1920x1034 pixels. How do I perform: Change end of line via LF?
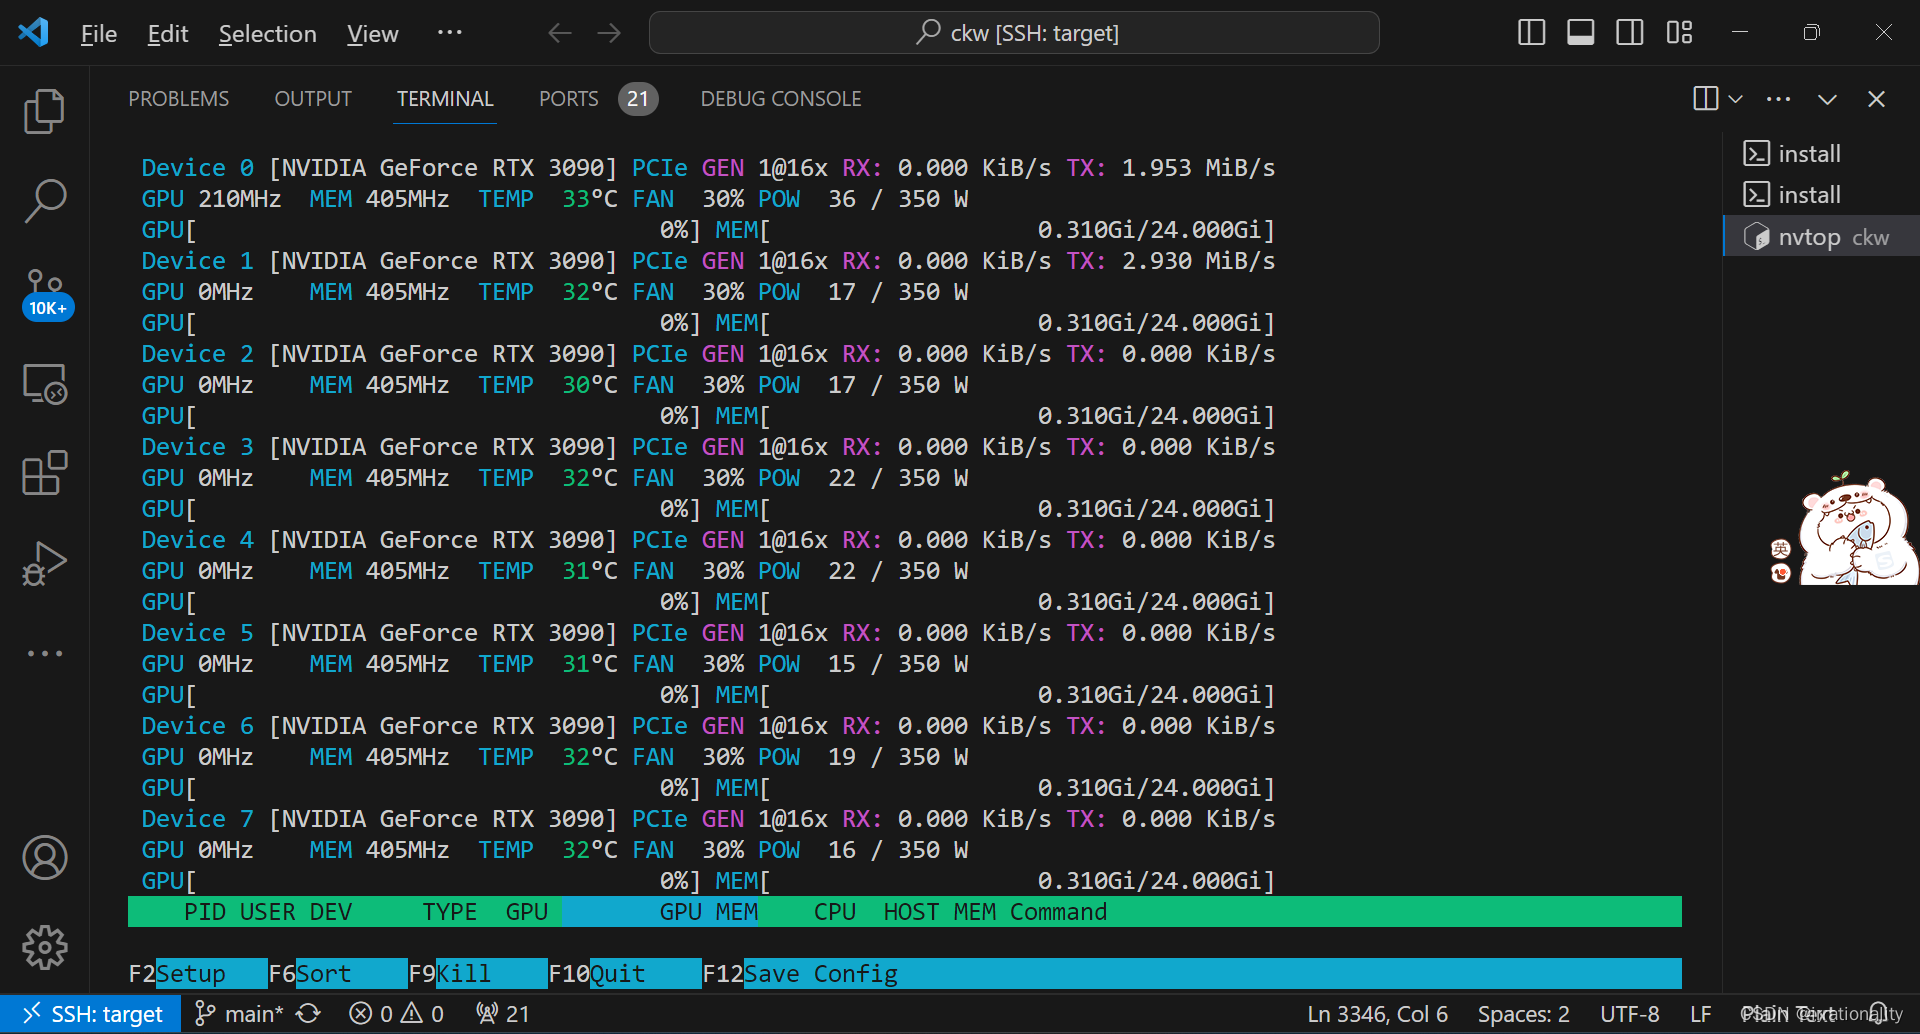click(x=1700, y=1014)
